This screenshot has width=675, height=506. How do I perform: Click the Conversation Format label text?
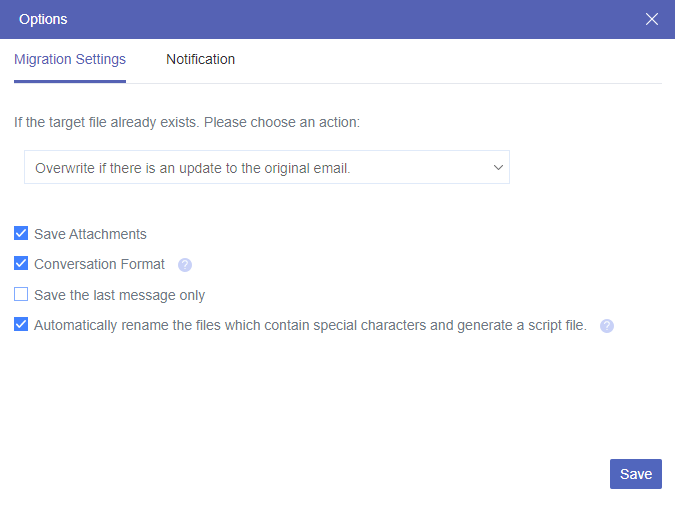(x=99, y=265)
